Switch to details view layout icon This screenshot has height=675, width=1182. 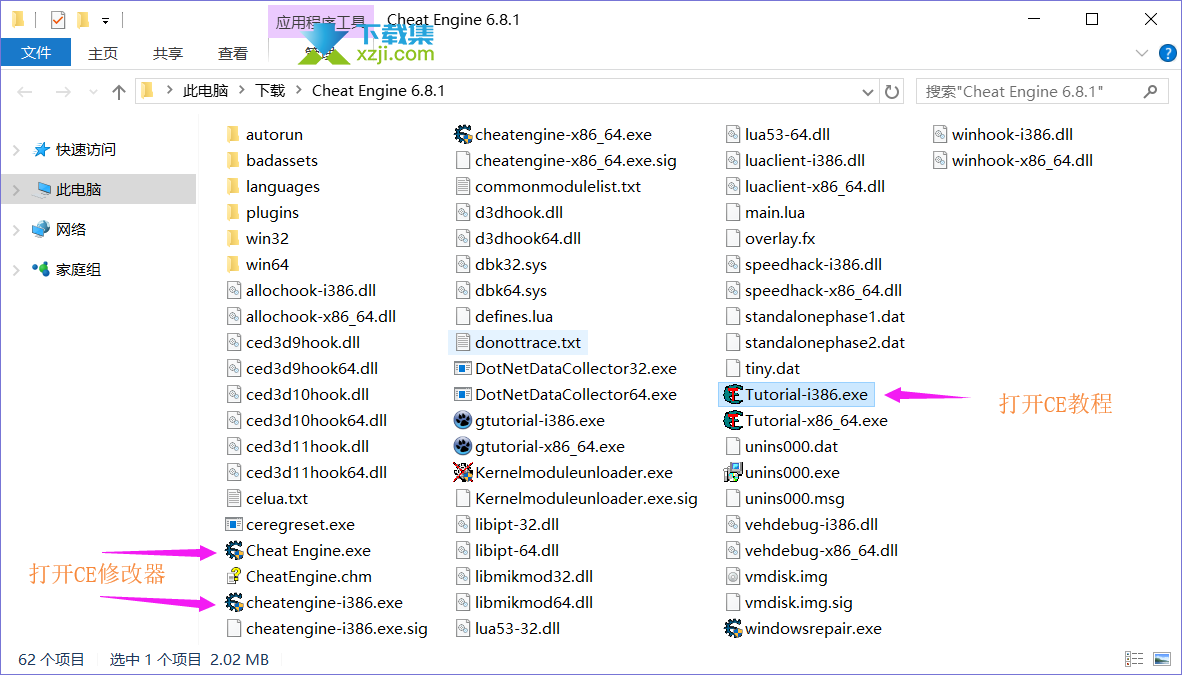tap(1134, 659)
